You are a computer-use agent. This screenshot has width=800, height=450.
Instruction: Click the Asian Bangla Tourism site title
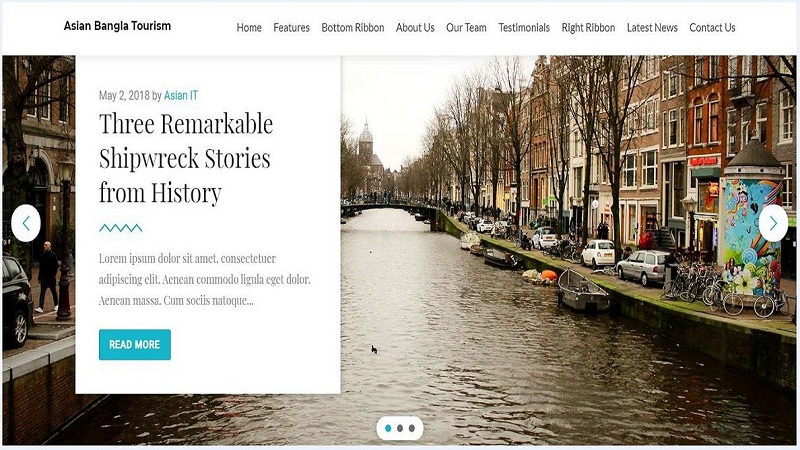tap(117, 26)
